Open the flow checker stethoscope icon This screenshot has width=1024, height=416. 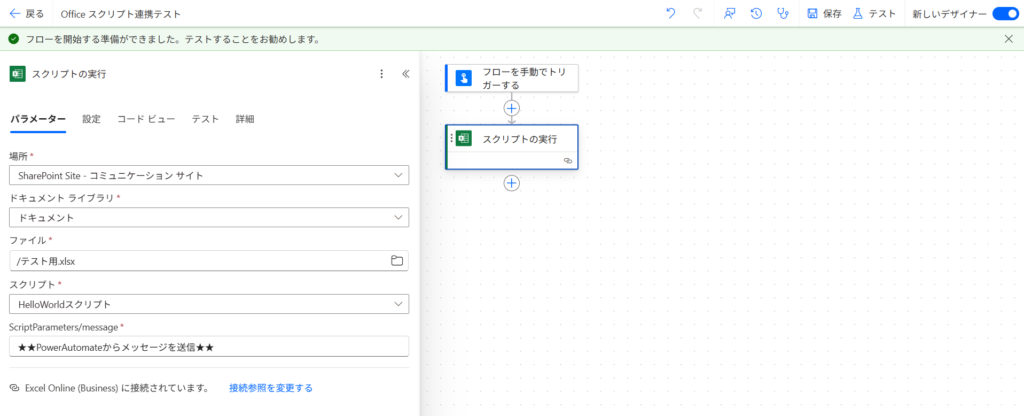pos(782,14)
